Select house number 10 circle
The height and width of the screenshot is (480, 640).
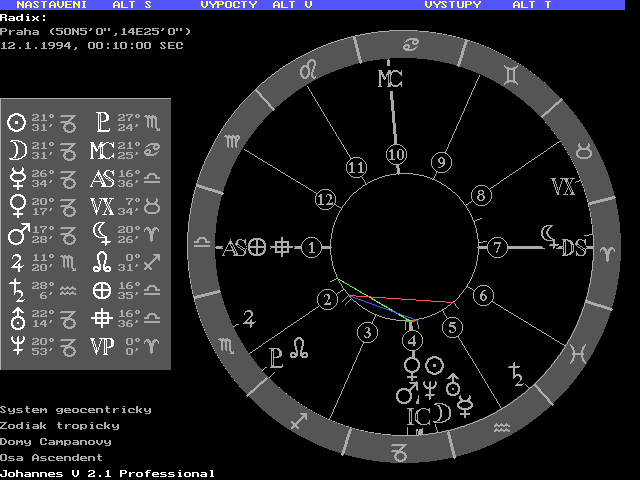396,154
